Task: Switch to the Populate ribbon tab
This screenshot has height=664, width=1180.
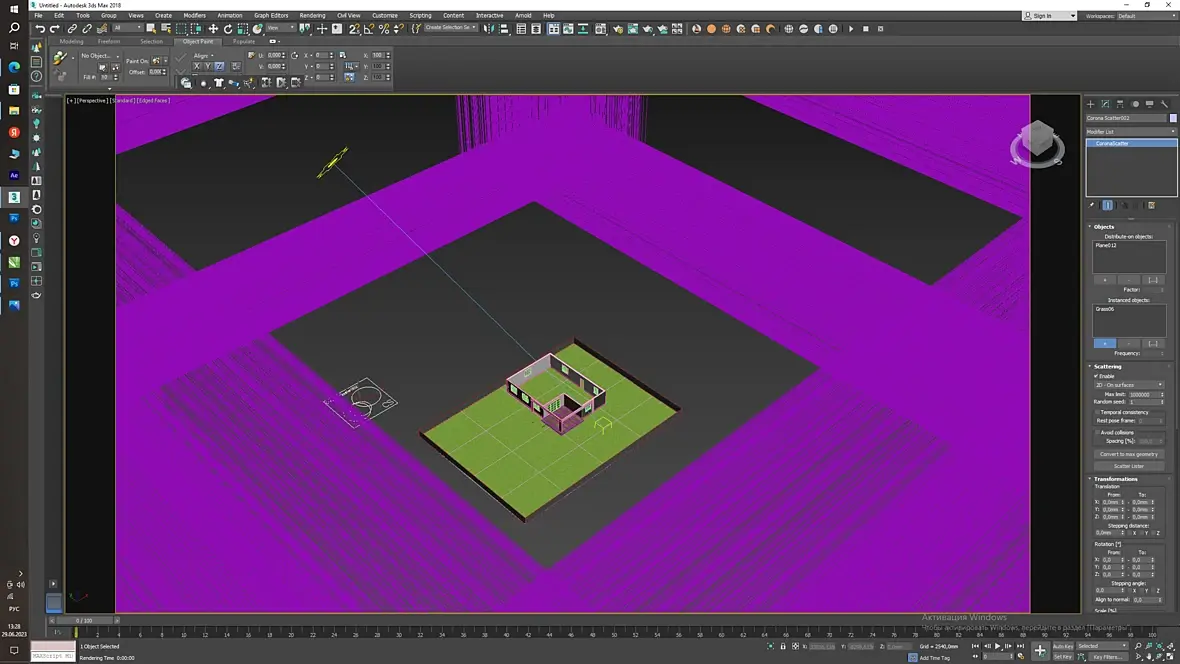Action: point(244,41)
